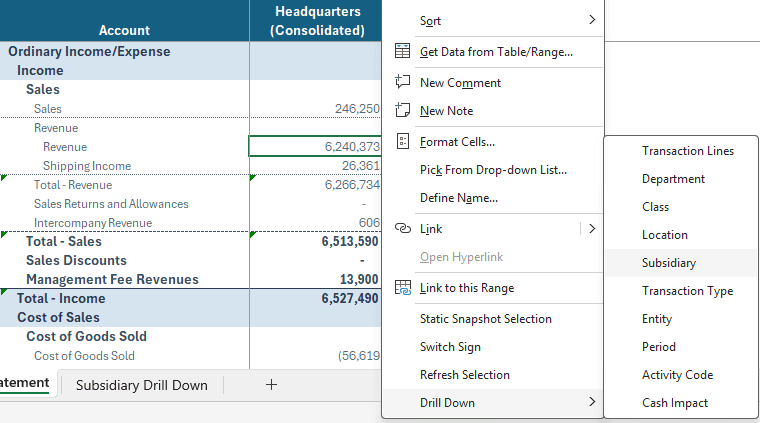Click the Format Cells icon
Image resolution: width=760 pixels, height=423 pixels.
click(402, 141)
